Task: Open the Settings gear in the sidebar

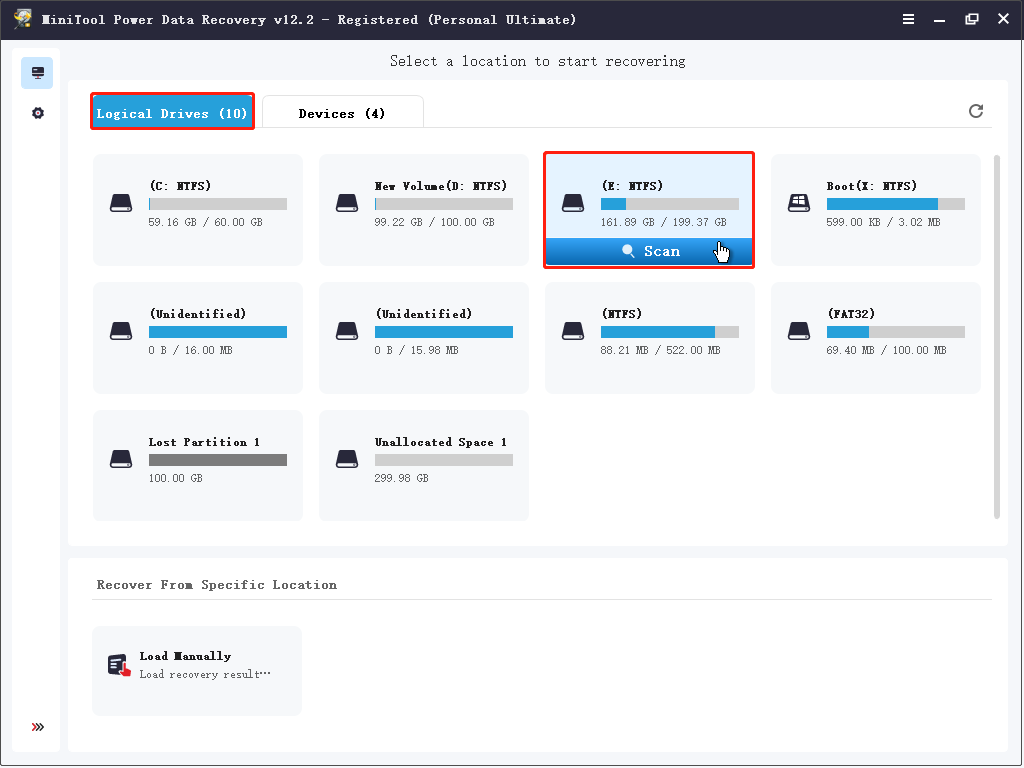Action: (38, 113)
